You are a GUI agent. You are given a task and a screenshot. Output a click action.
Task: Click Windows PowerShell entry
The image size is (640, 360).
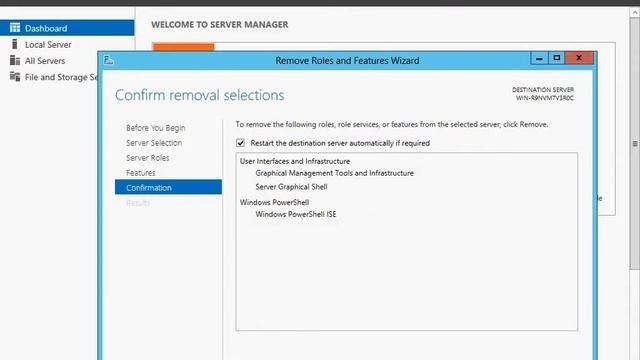pos(274,202)
